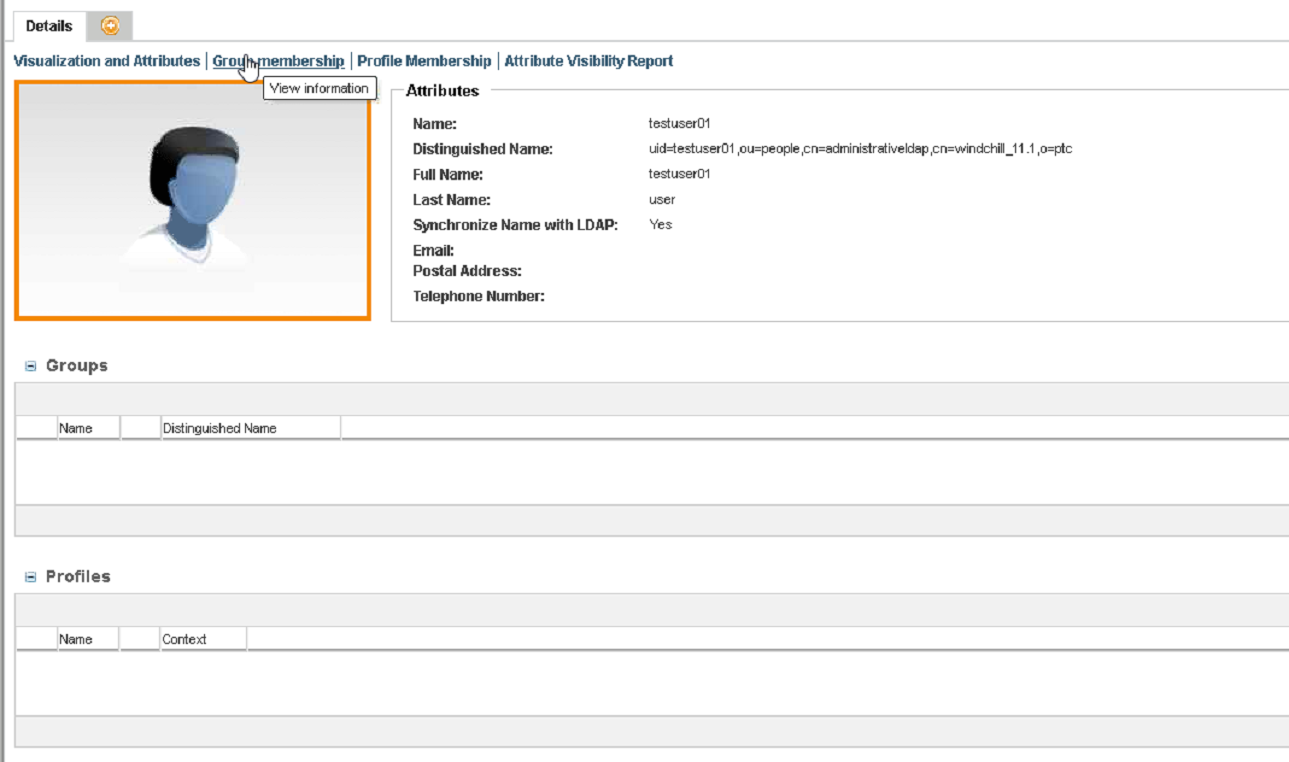Image resolution: width=1289 pixels, height=762 pixels.
Task: Click the Postal Address label
Action: click(467, 271)
